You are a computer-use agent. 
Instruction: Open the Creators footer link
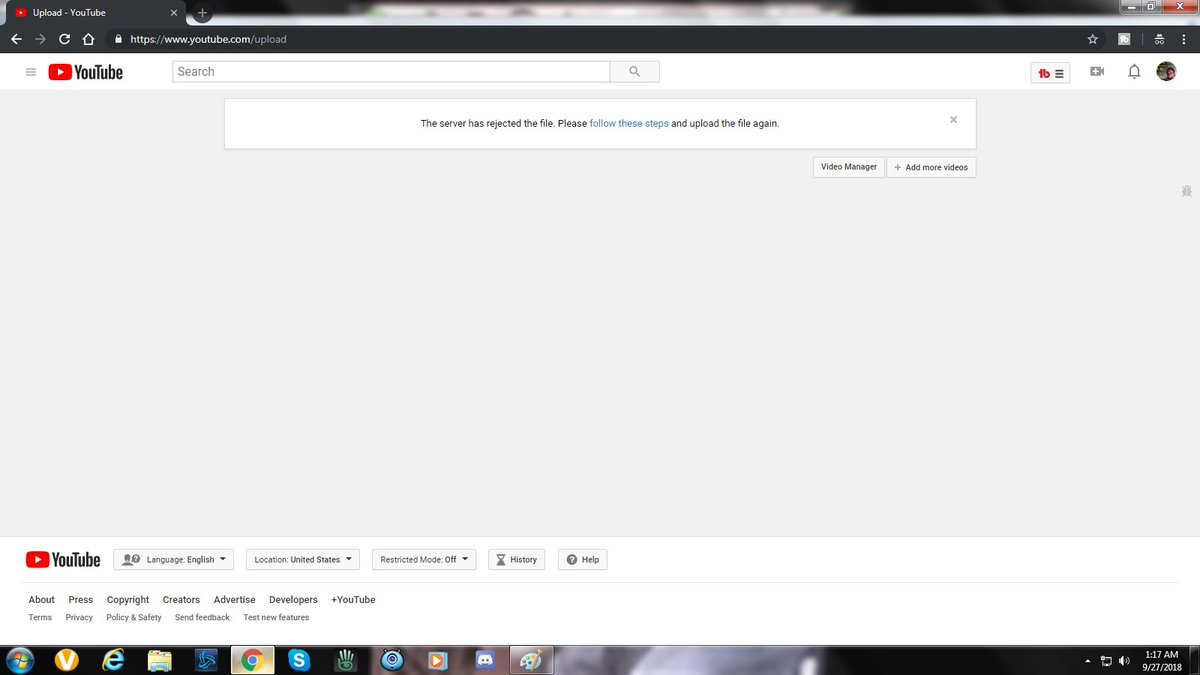point(181,600)
